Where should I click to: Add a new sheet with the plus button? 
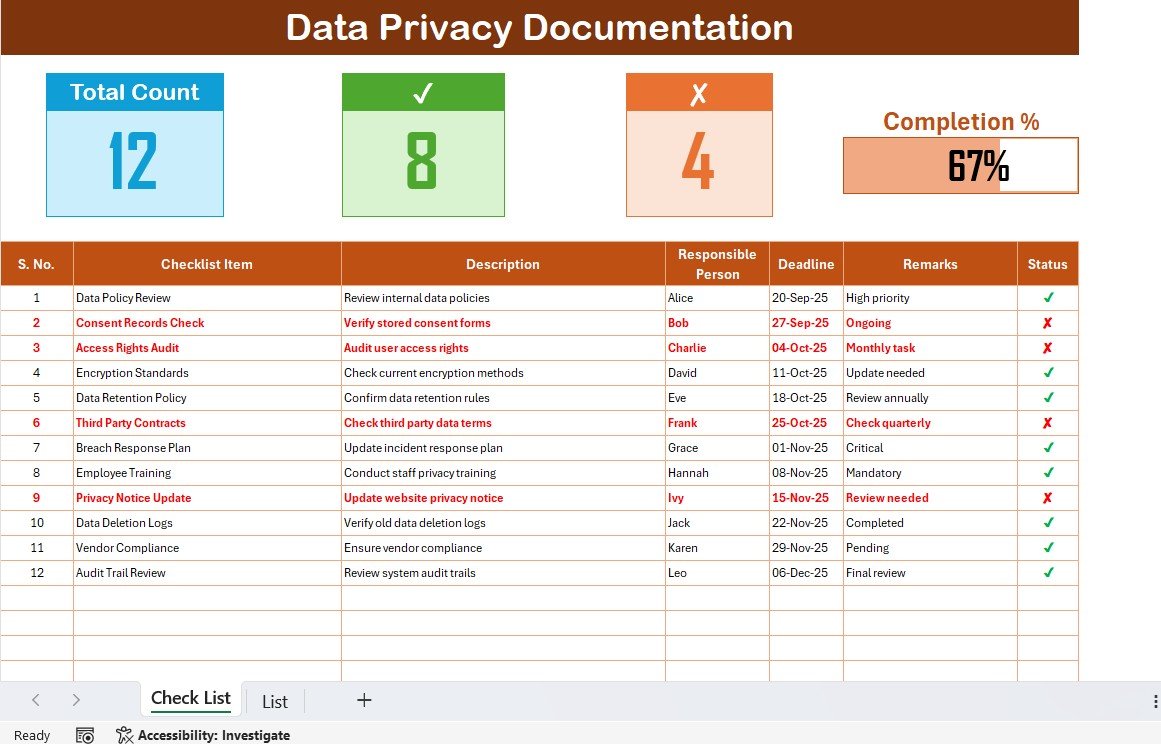point(364,700)
